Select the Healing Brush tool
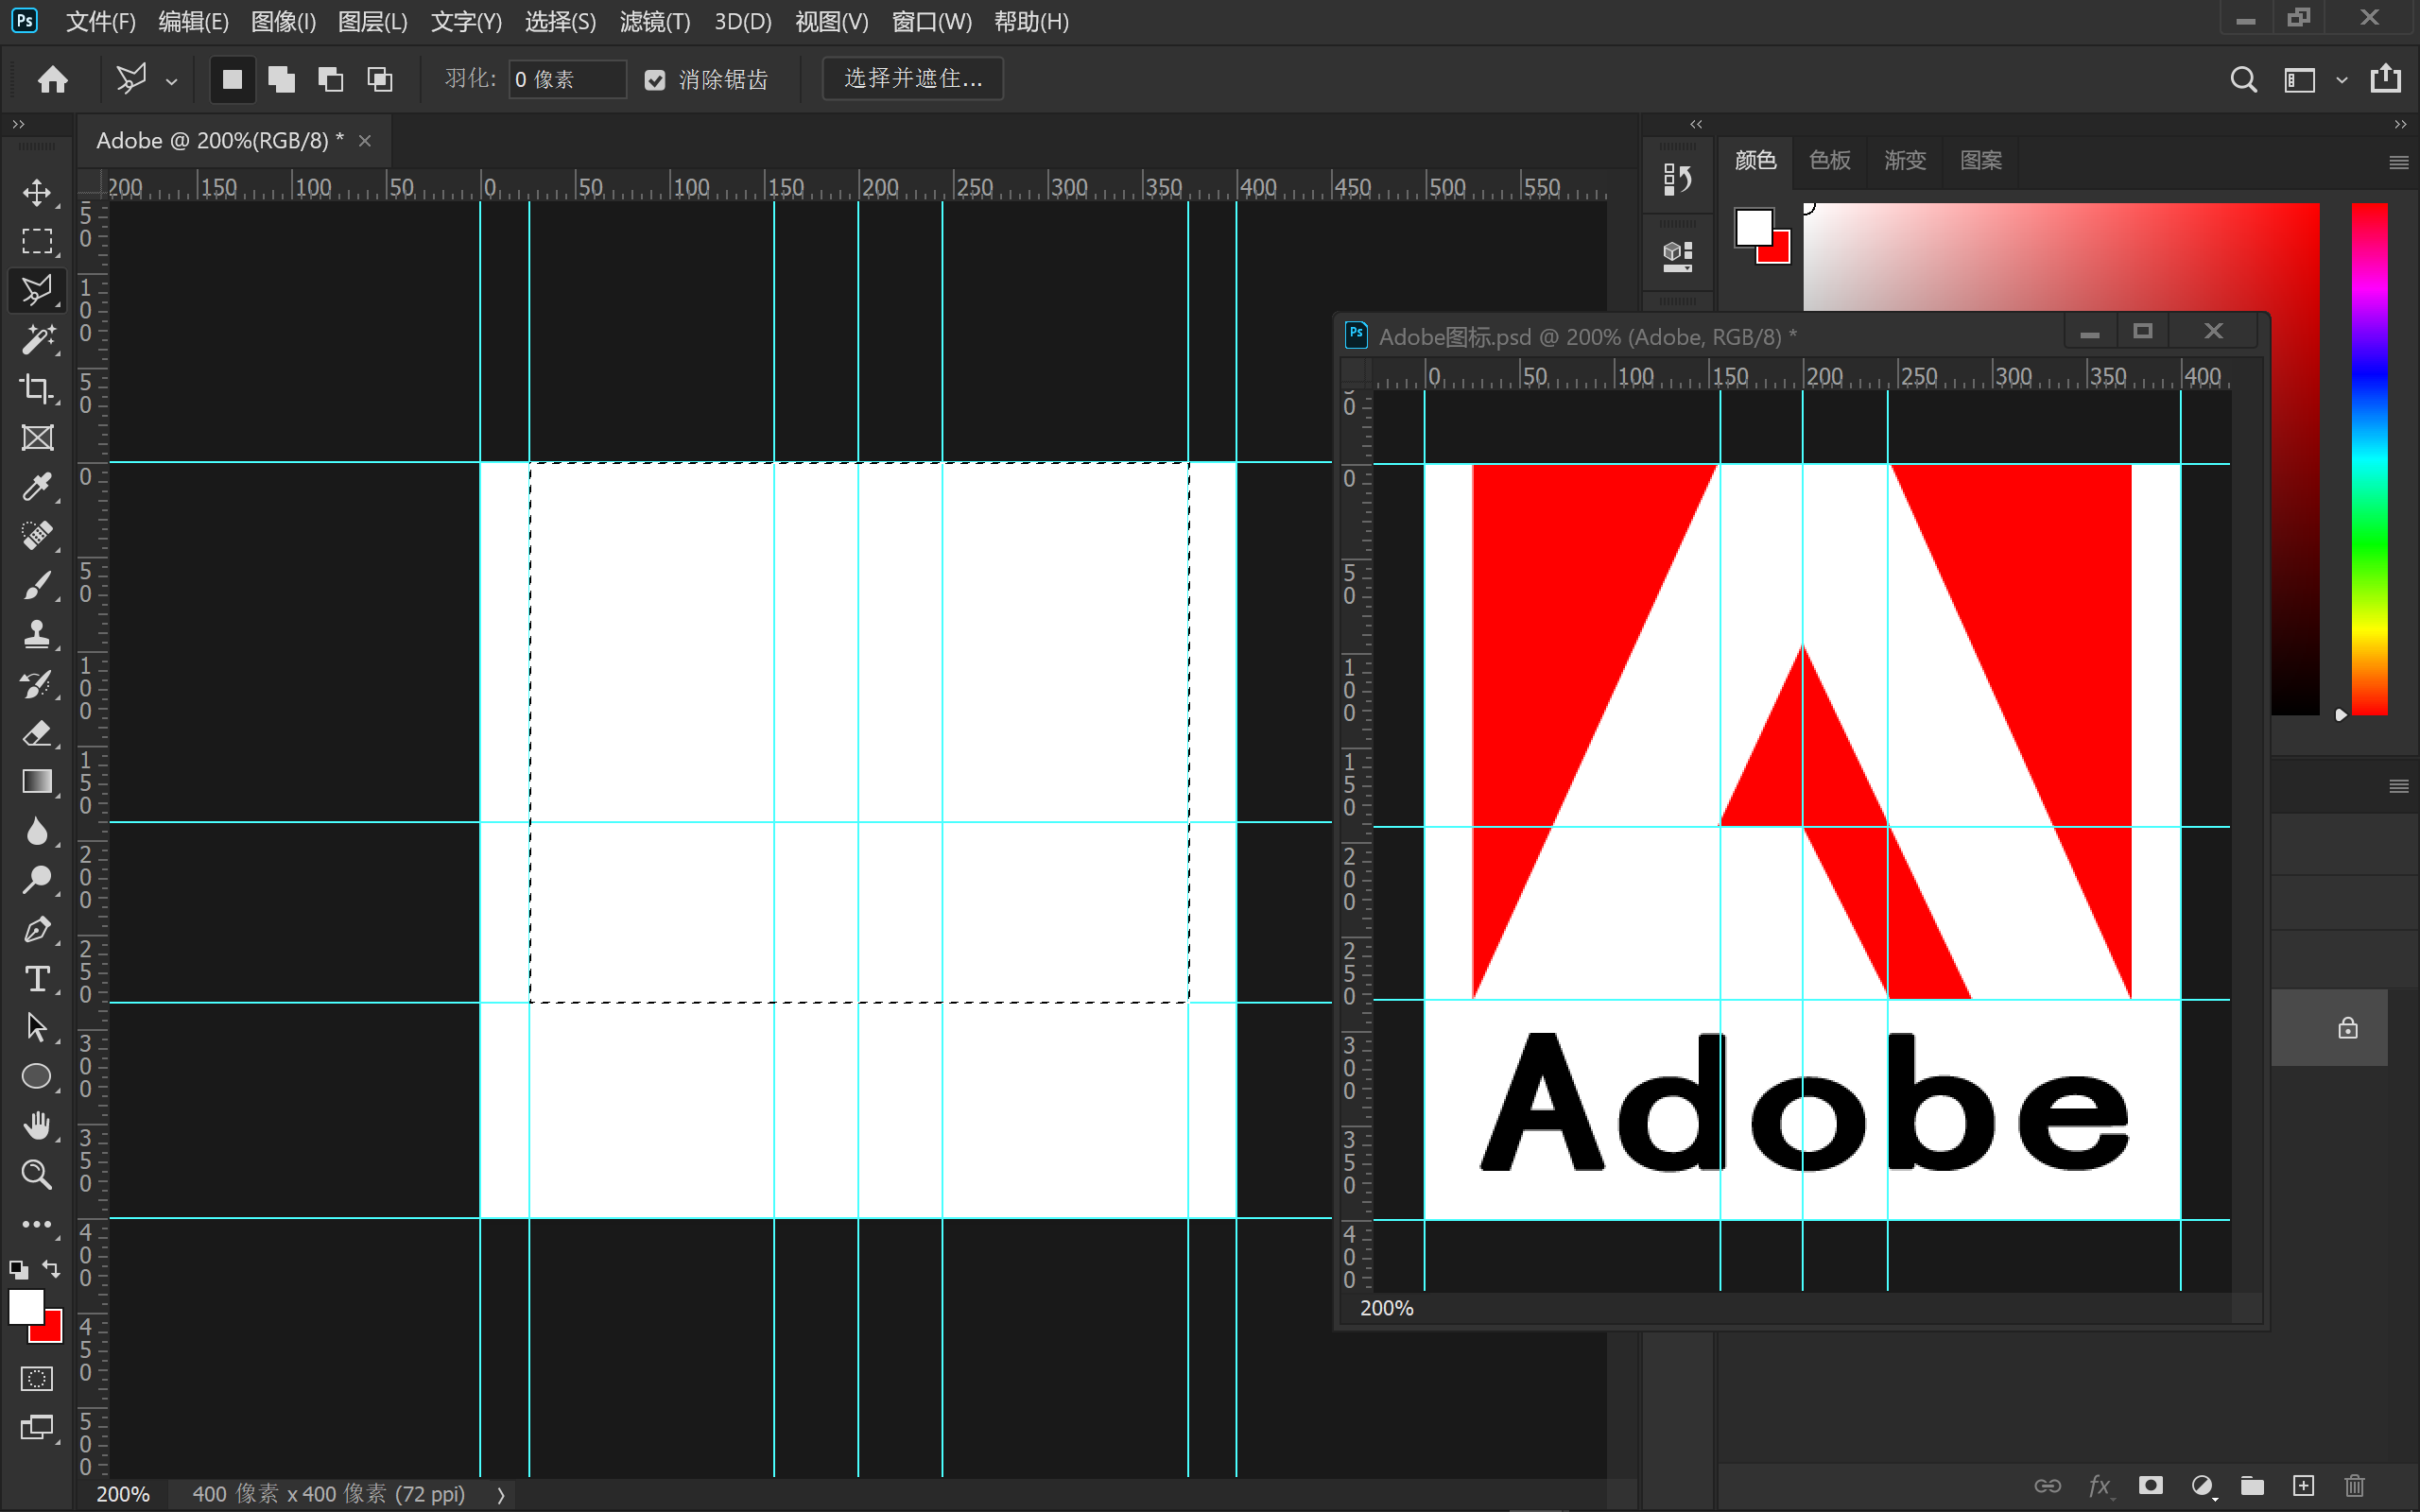This screenshot has width=2420, height=1512. (37, 536)
